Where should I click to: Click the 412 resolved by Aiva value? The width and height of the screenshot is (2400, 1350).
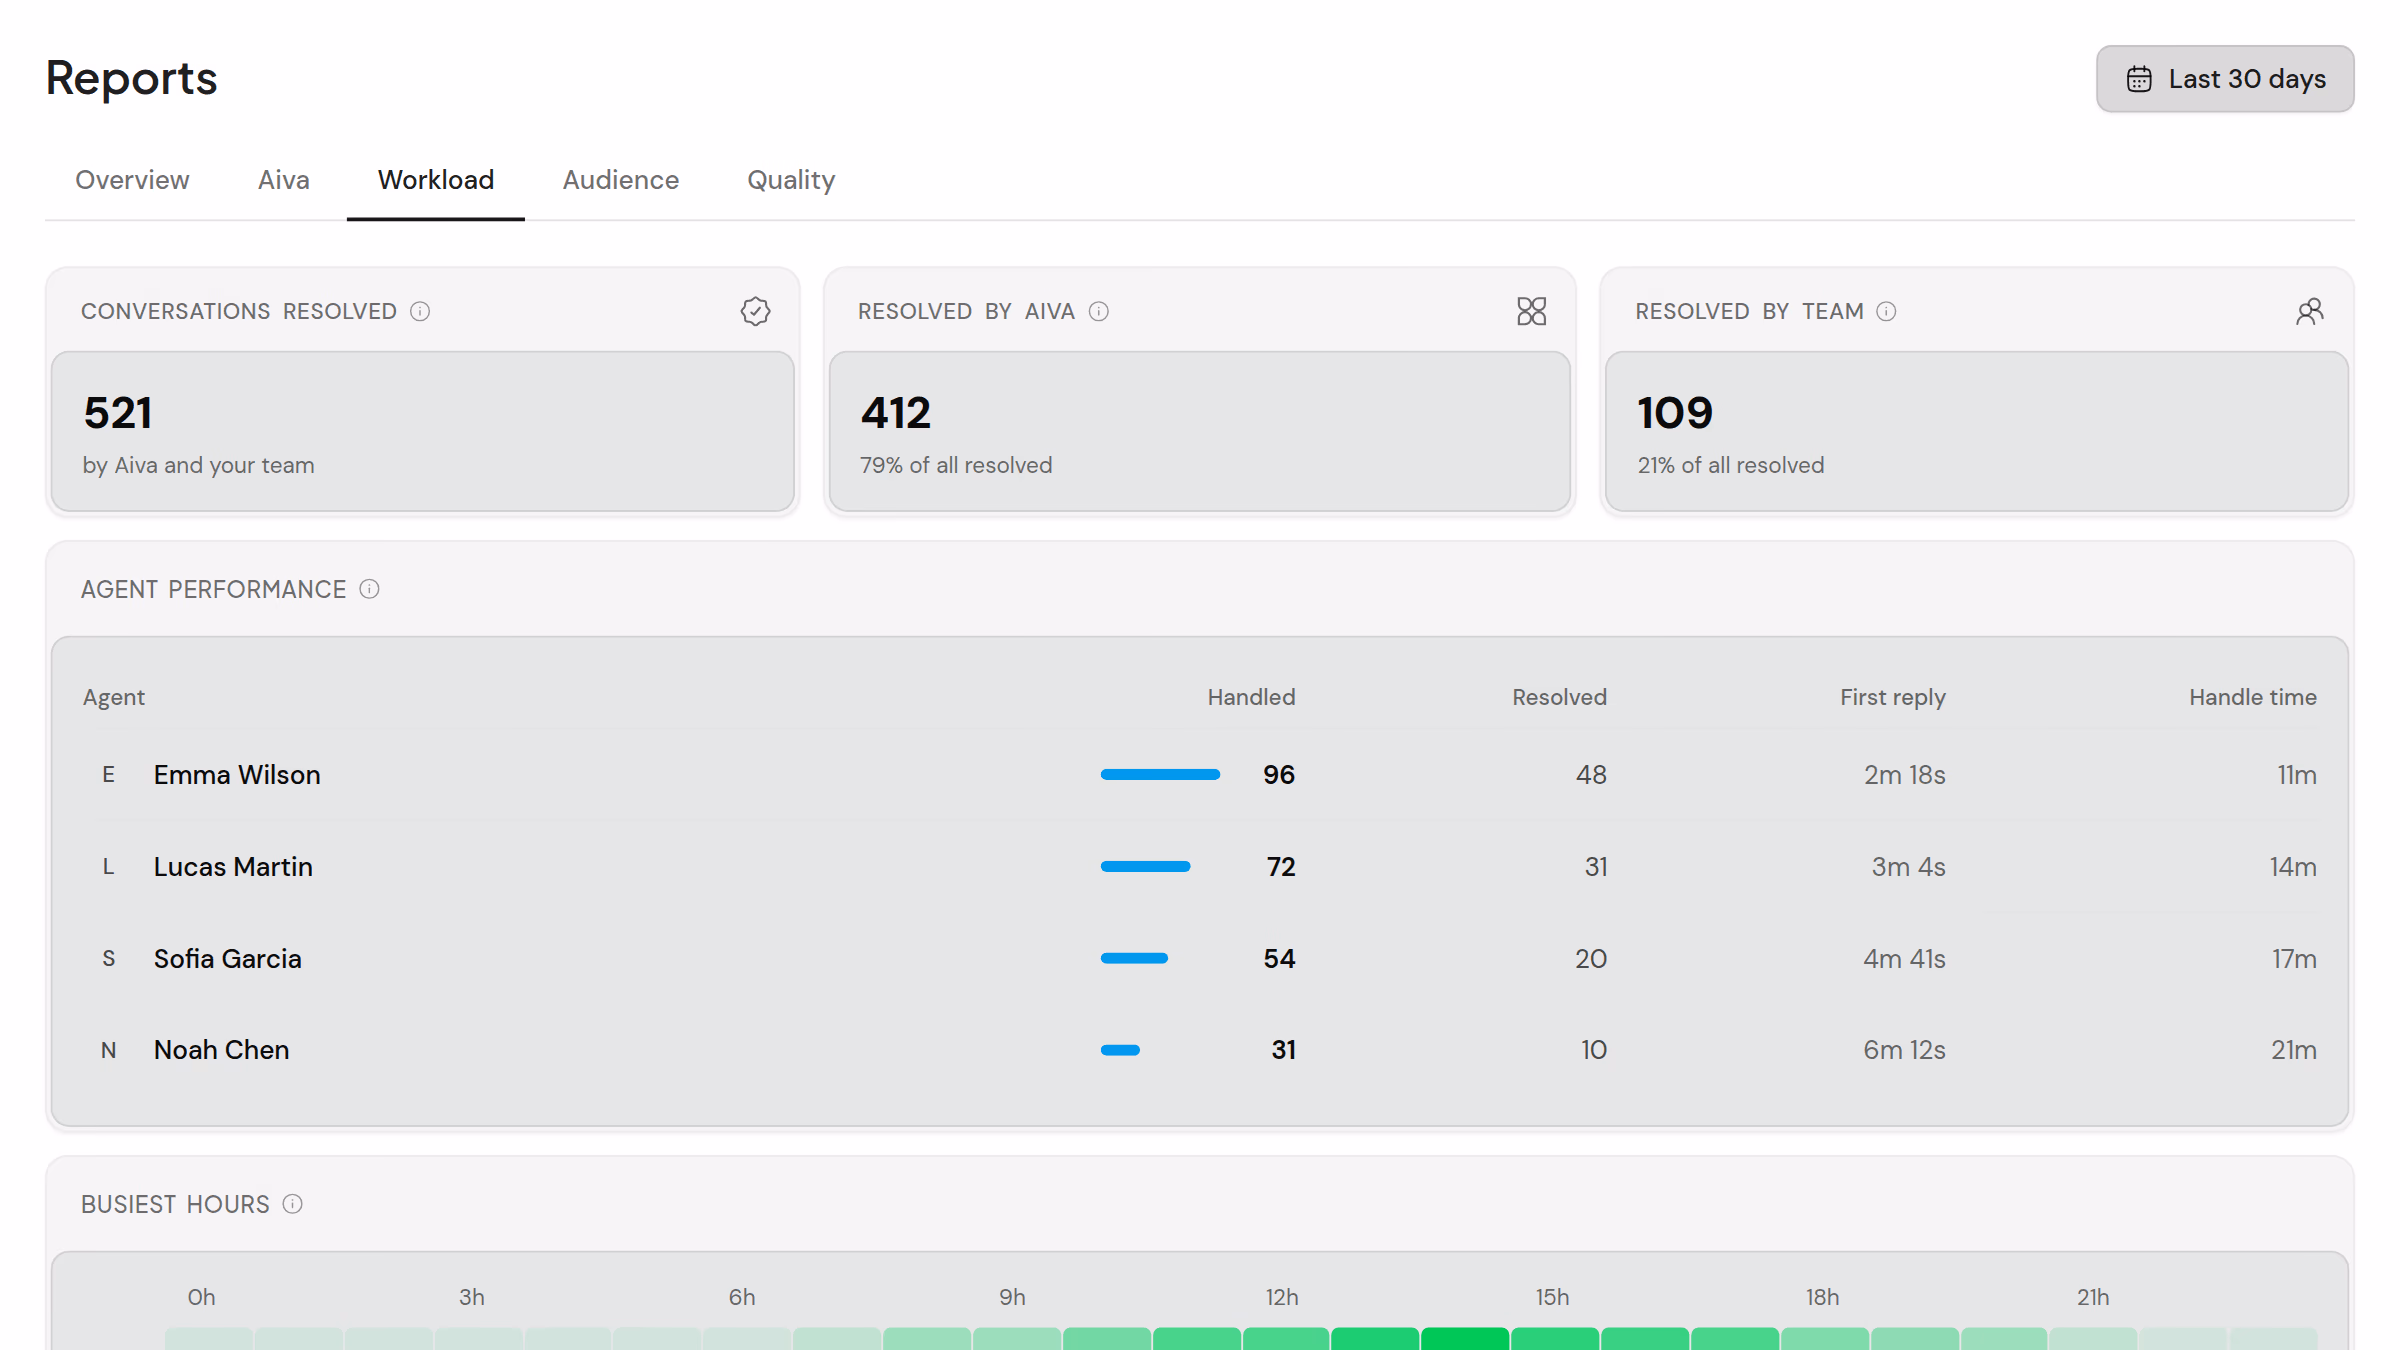point(896,413)
